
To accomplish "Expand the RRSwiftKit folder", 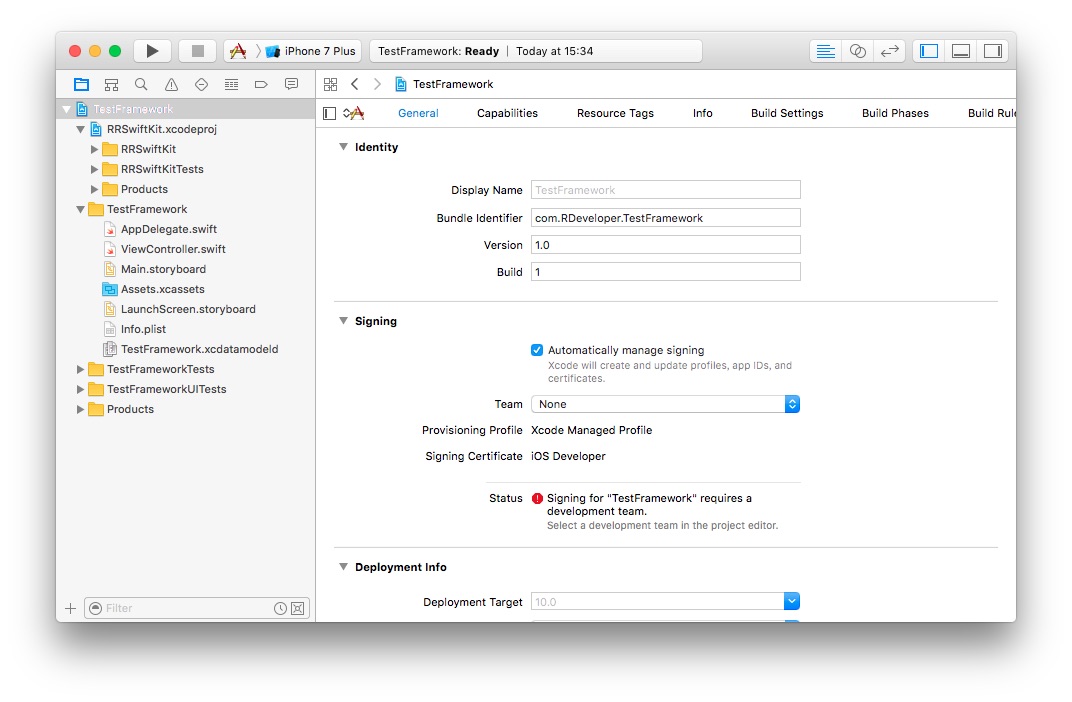I will (94, 149).
